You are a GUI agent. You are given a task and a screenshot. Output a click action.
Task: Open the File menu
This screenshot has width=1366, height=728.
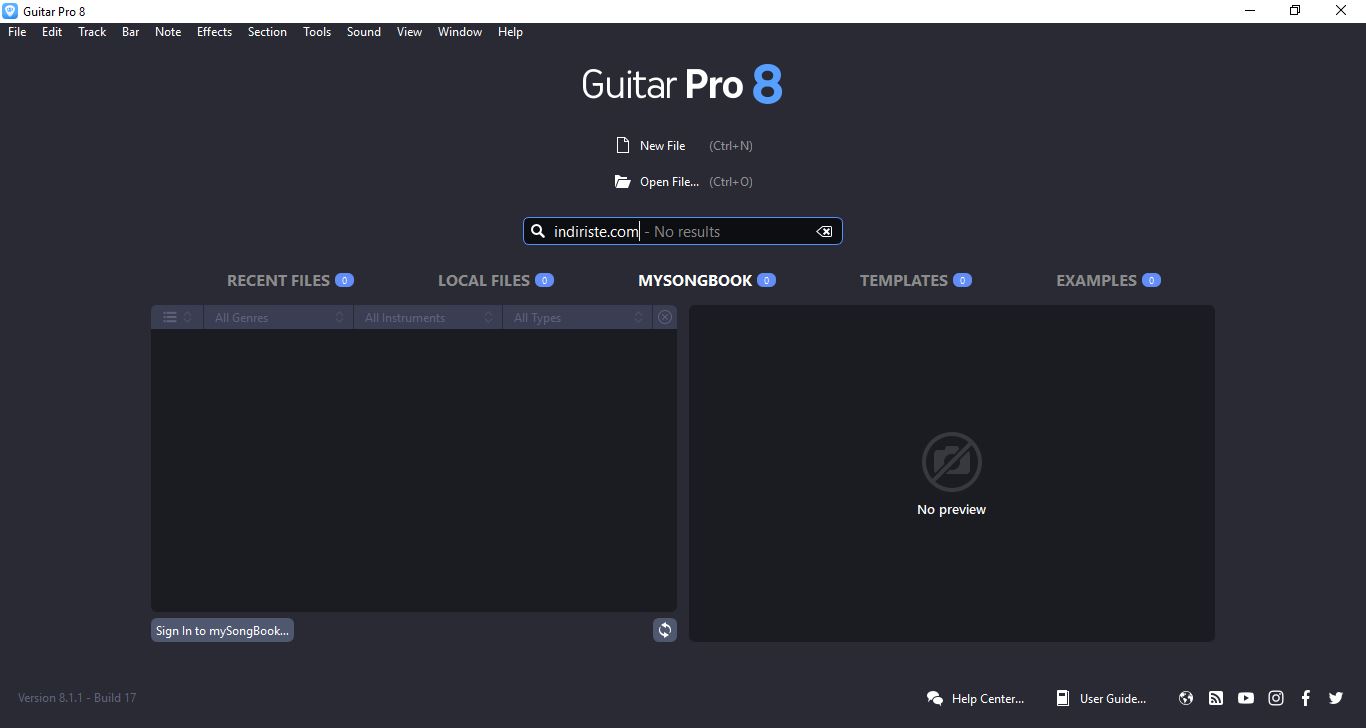(x=17, y=32)
